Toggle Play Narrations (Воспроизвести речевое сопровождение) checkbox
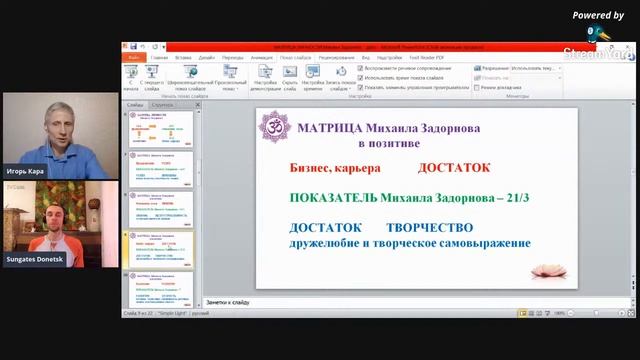 coord(360,68)
